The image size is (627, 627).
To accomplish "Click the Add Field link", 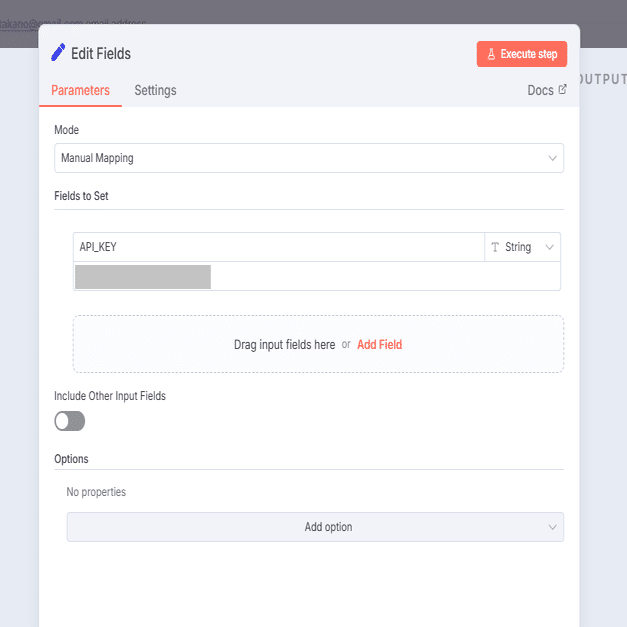I will [x=379, y=344].
